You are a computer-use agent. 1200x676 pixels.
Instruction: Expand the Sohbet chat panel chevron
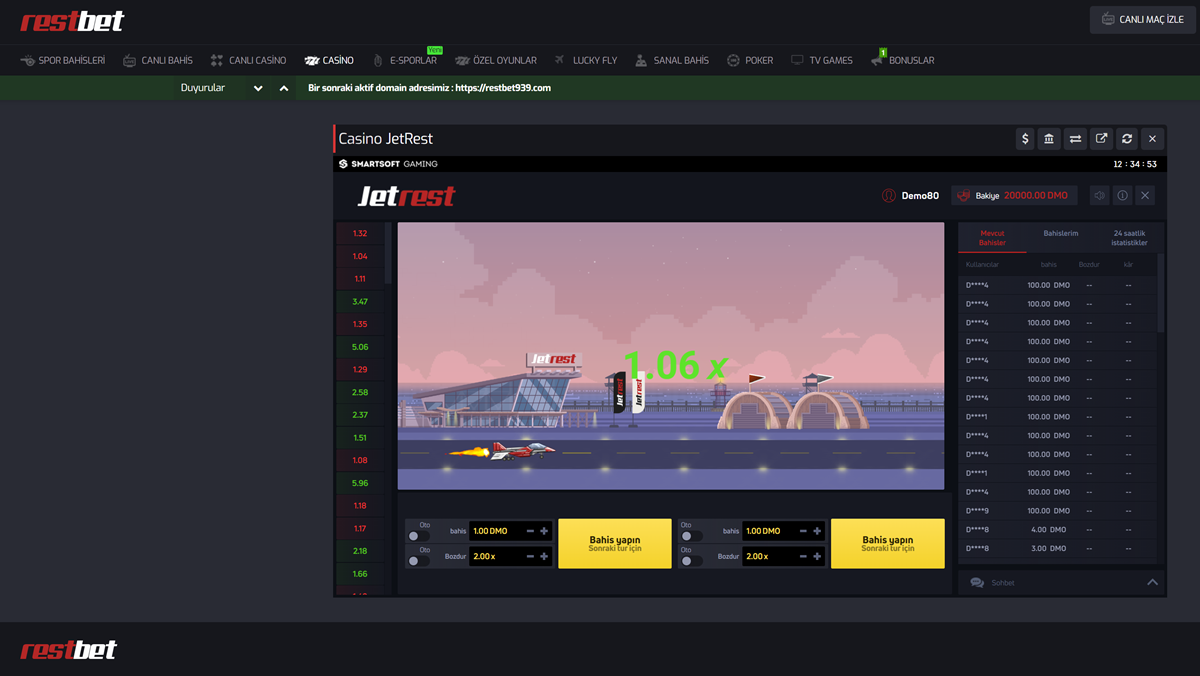tap(1152, 582)
